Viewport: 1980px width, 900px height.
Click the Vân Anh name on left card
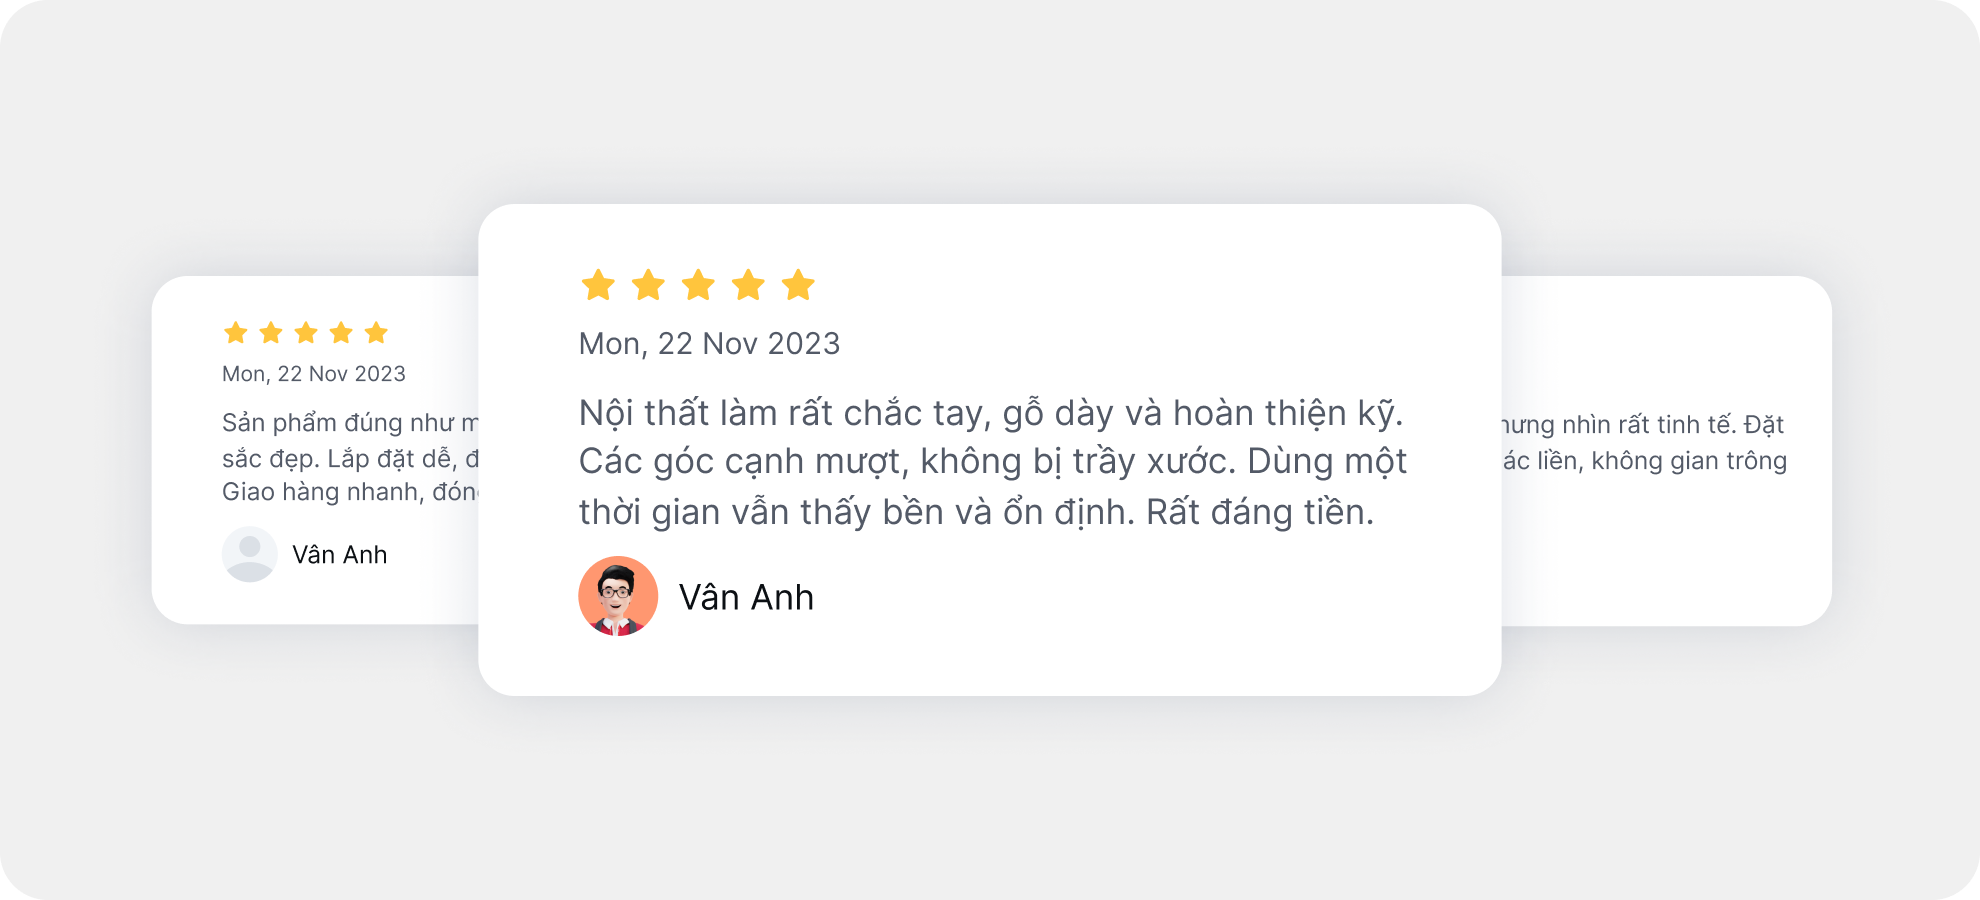click(339, 555)
